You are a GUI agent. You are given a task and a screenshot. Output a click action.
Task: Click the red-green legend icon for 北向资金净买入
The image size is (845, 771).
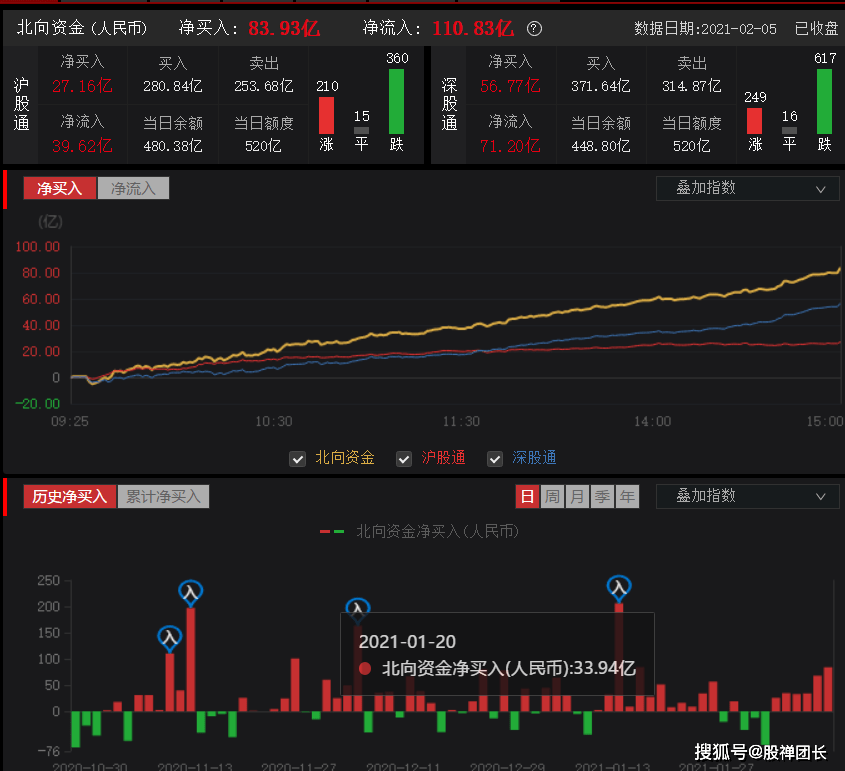click(x=332, y=531)
